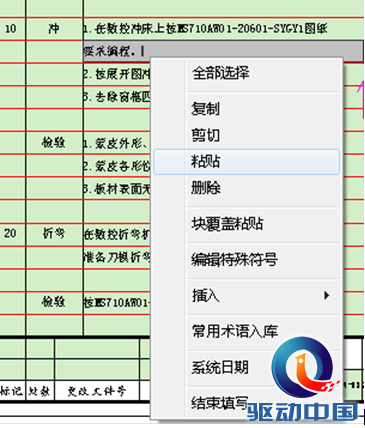Click the 检验 cell below 折弯
Image resolution: width=365 pixels, height=428 pixels.
(x=54, y=302)
